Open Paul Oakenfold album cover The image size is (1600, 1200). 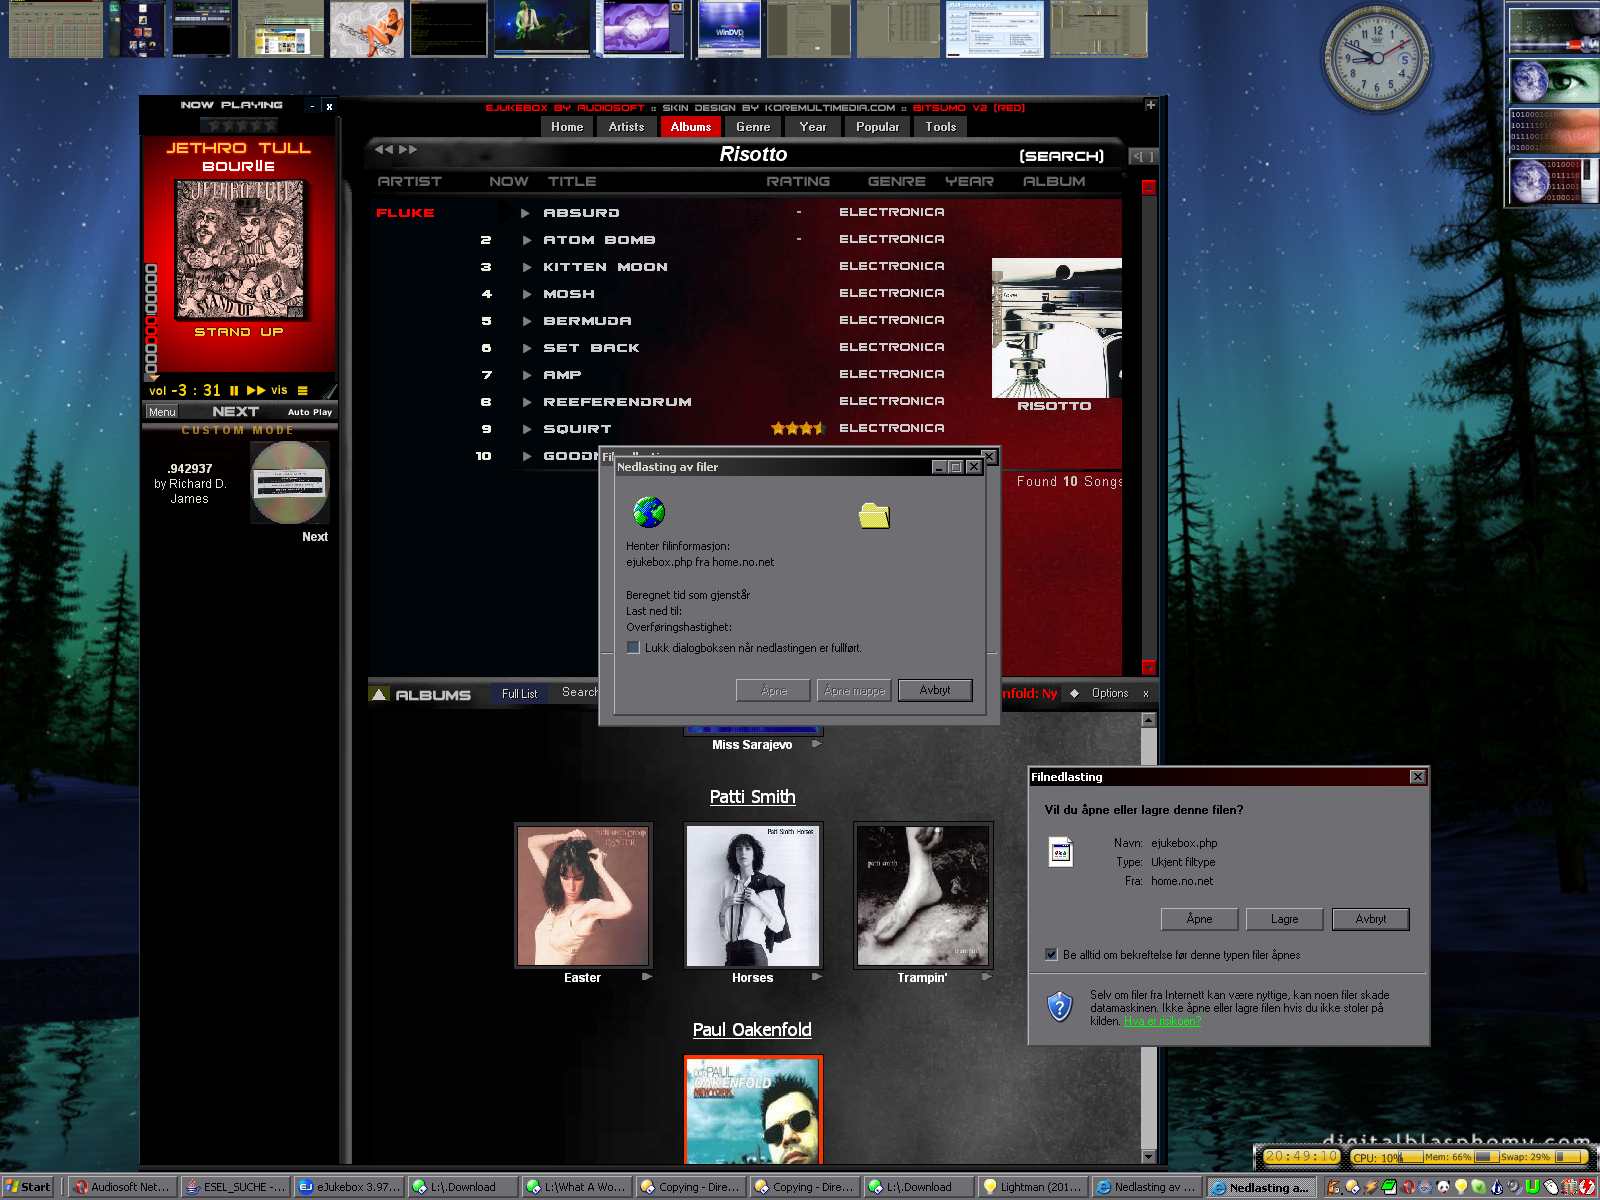tap(753, 1109)
